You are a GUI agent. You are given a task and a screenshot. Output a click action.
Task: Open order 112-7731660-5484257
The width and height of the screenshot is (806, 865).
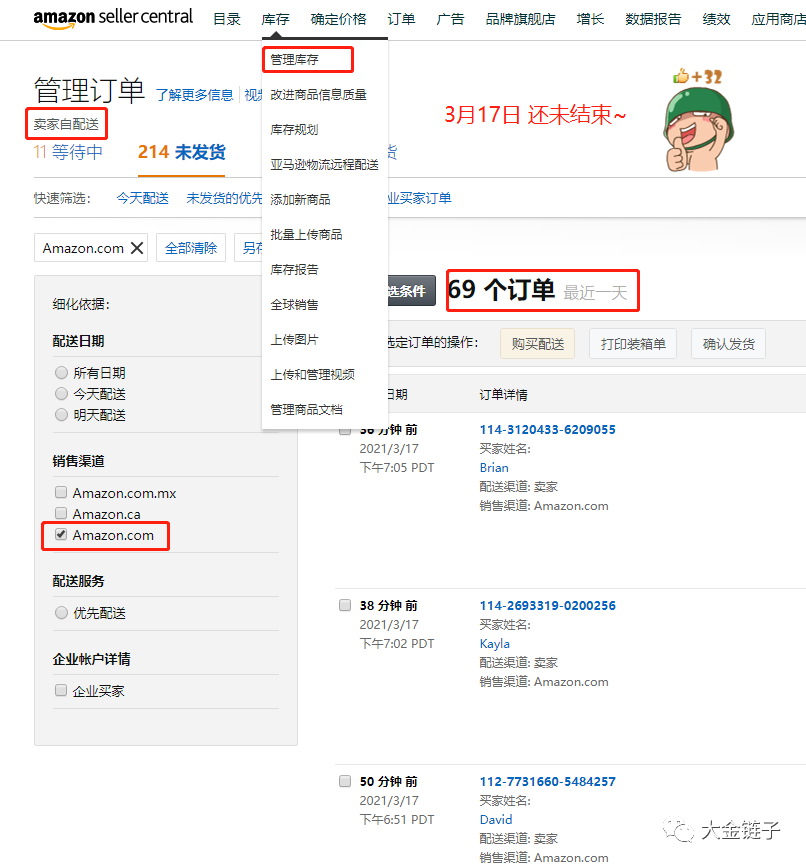tap(547, 782)
